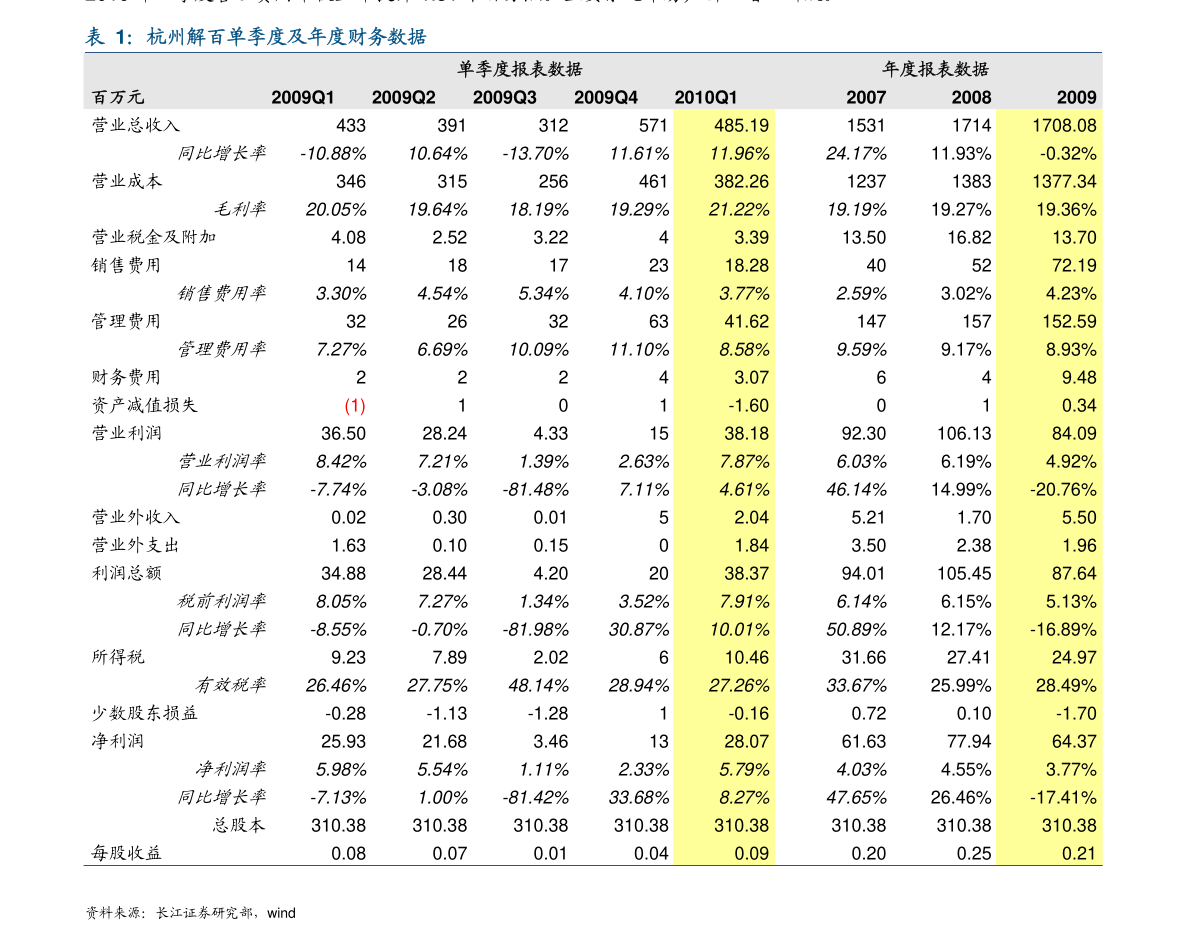Select the 单季度报表数据 group header

(520, 69)
